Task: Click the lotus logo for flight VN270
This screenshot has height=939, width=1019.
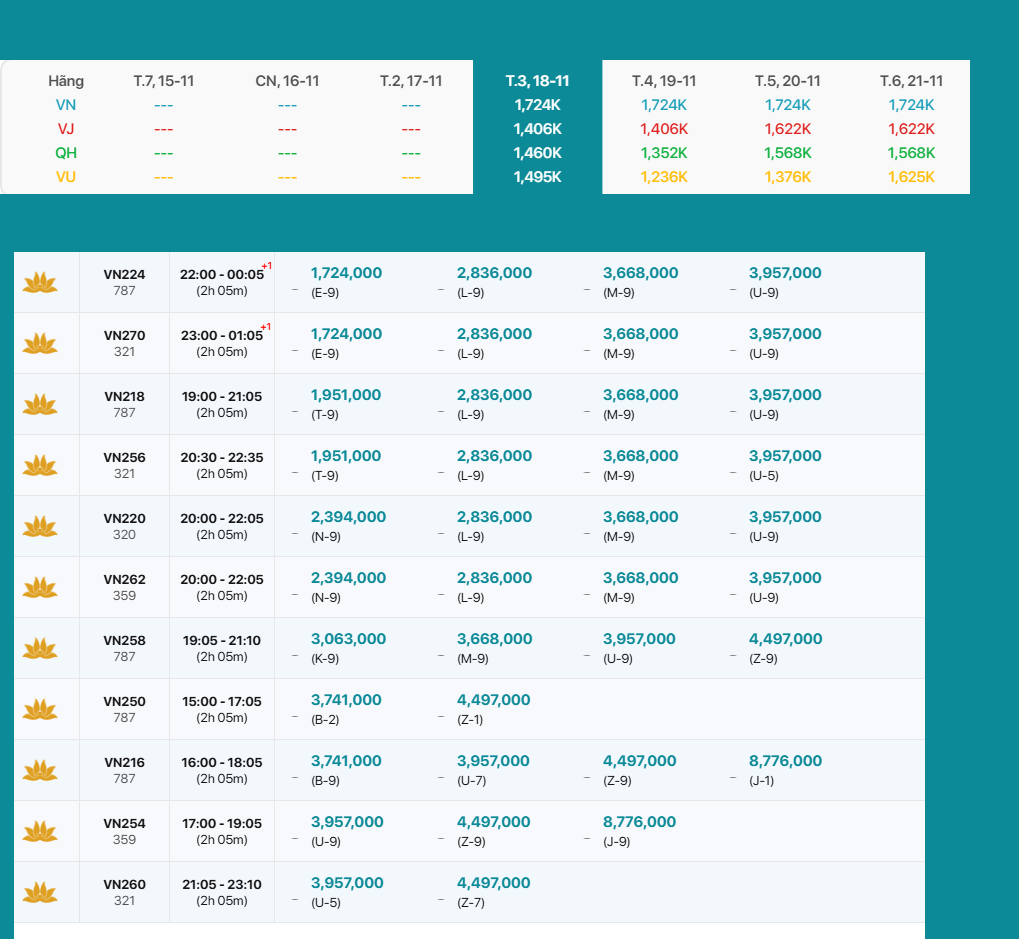Action: point(40,344)
